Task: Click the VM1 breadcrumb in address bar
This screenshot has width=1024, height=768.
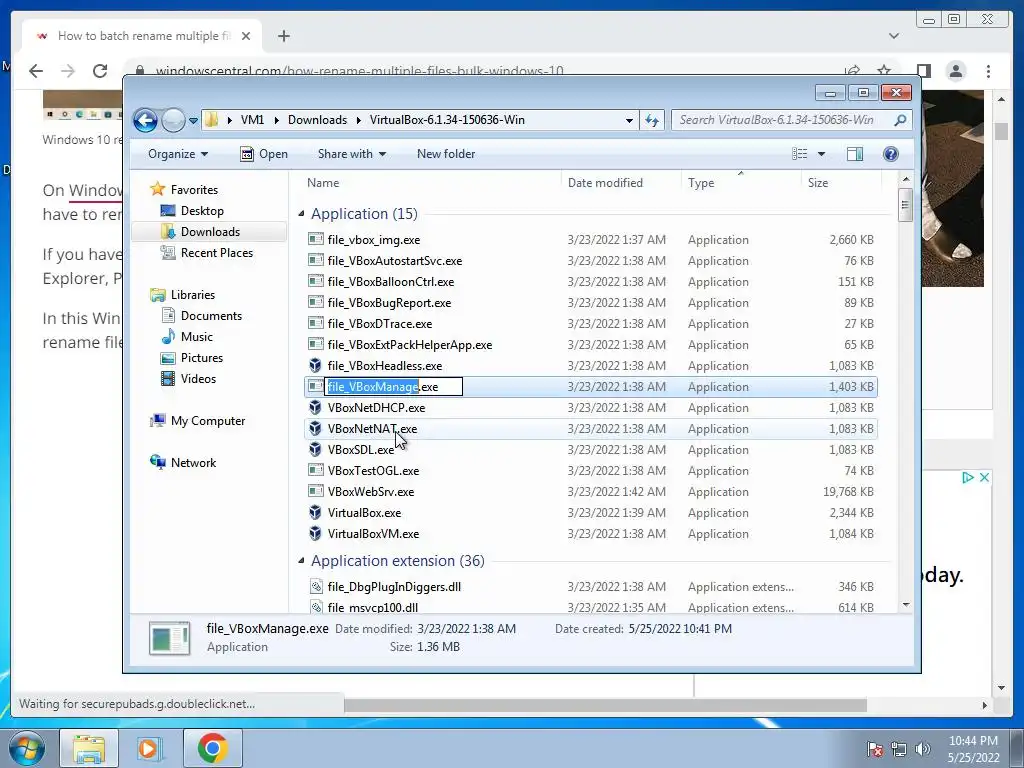Action: 252,120
